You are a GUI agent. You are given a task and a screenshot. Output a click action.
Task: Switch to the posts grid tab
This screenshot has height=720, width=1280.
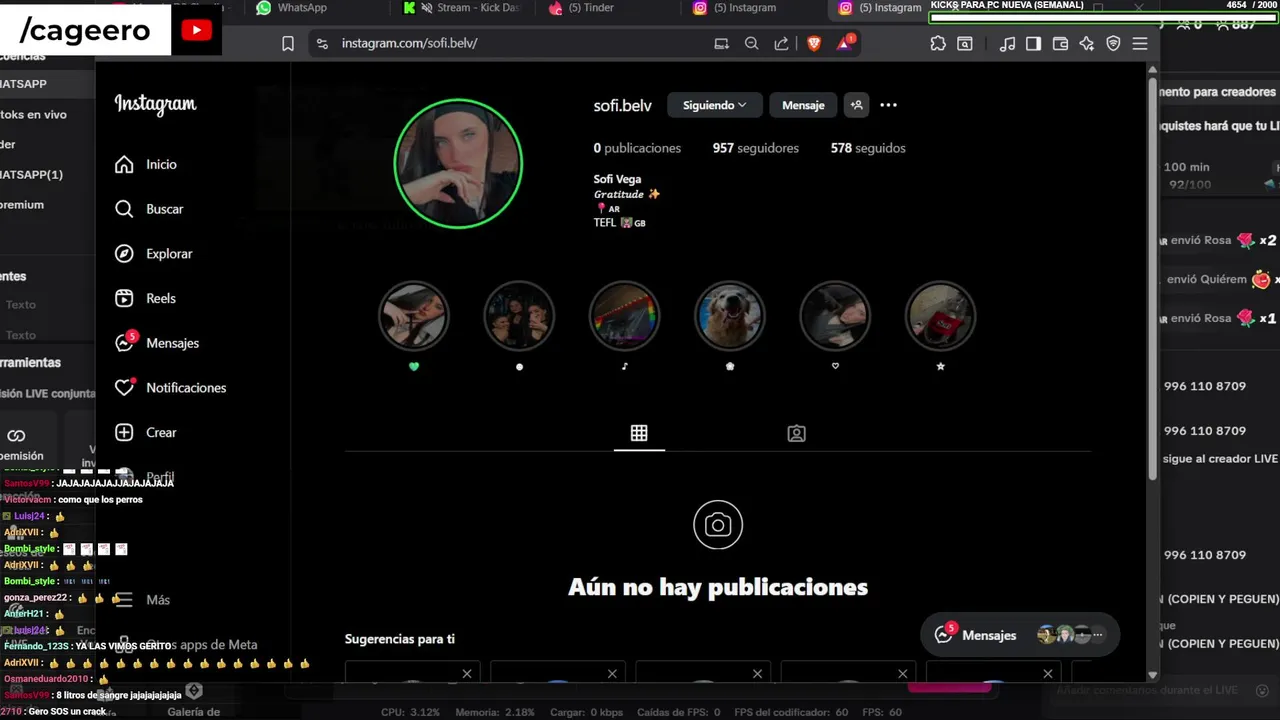click(639, 433)
